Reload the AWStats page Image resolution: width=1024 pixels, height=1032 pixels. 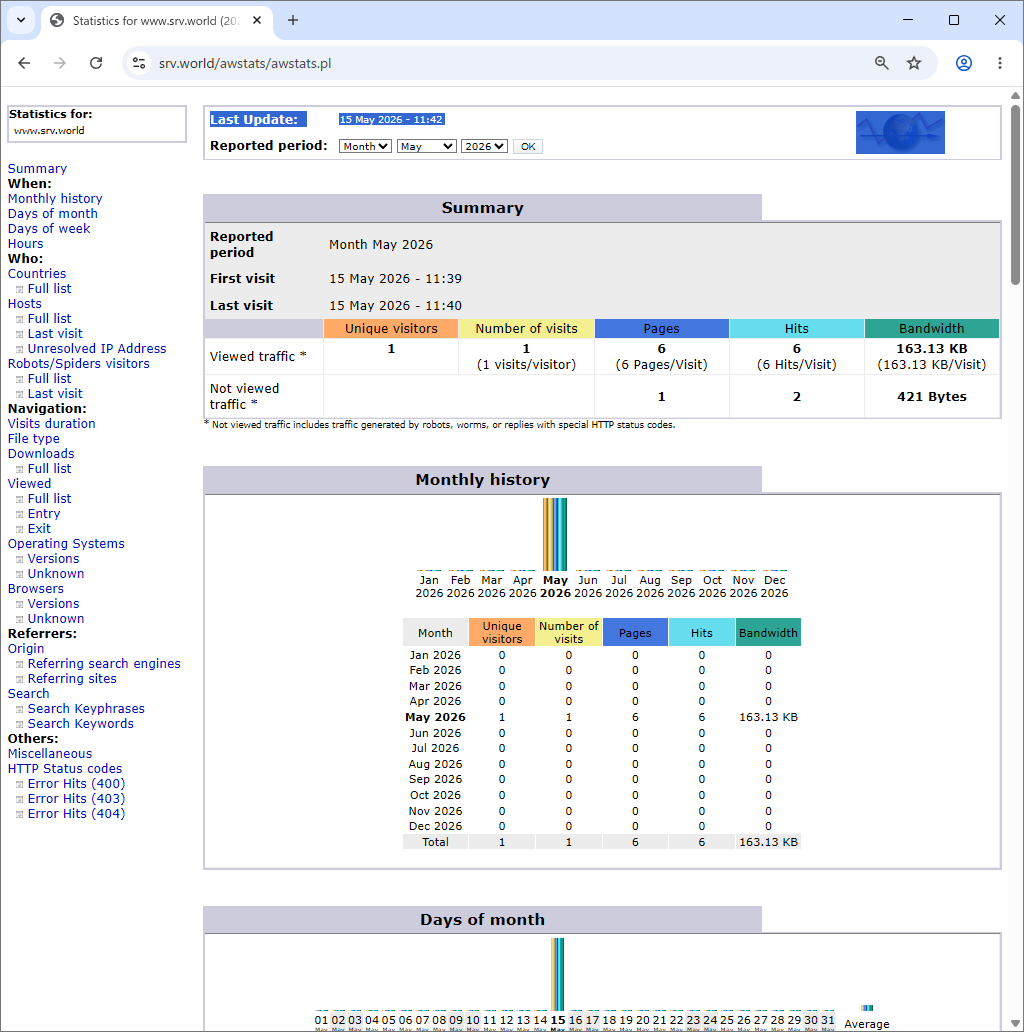click(96, 63)
